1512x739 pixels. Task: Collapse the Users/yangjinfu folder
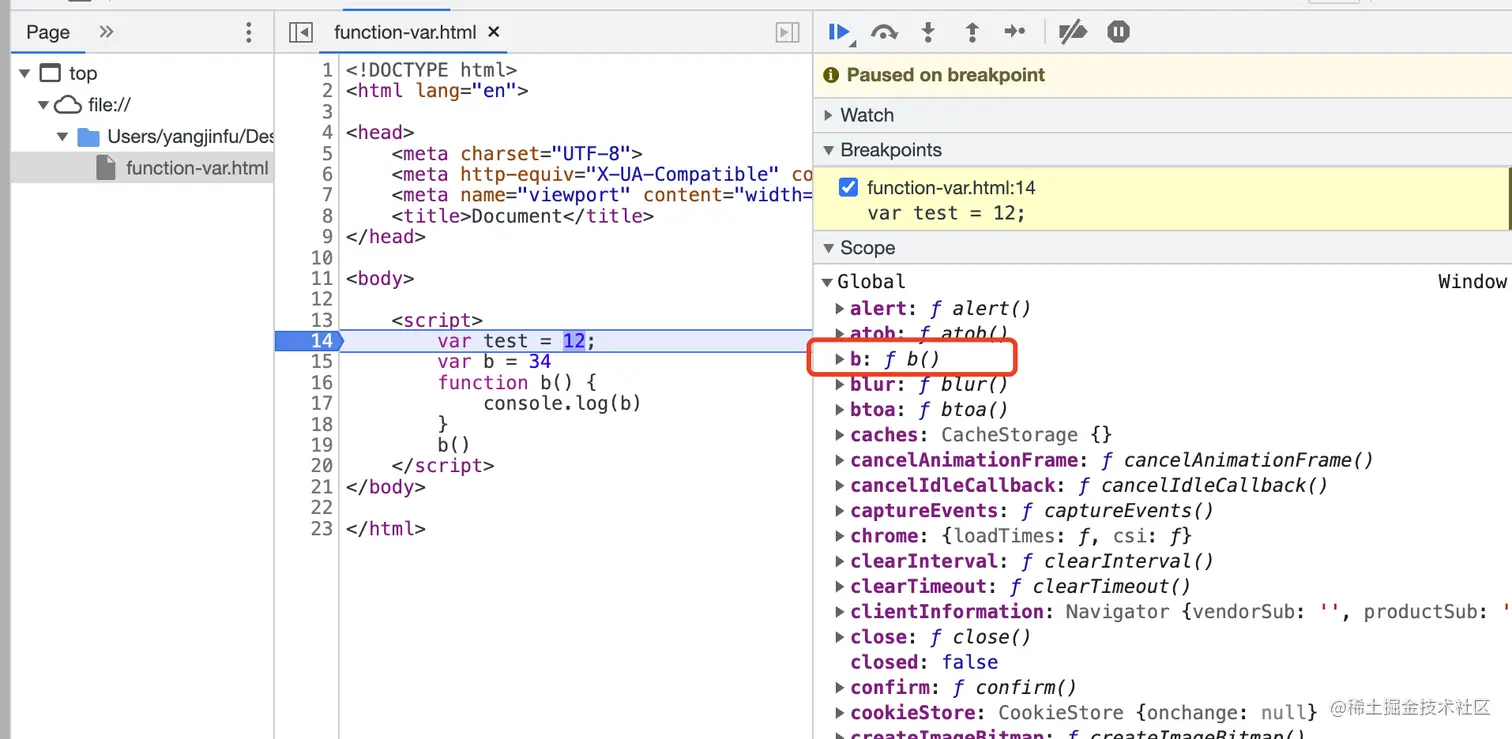point(62,137)
